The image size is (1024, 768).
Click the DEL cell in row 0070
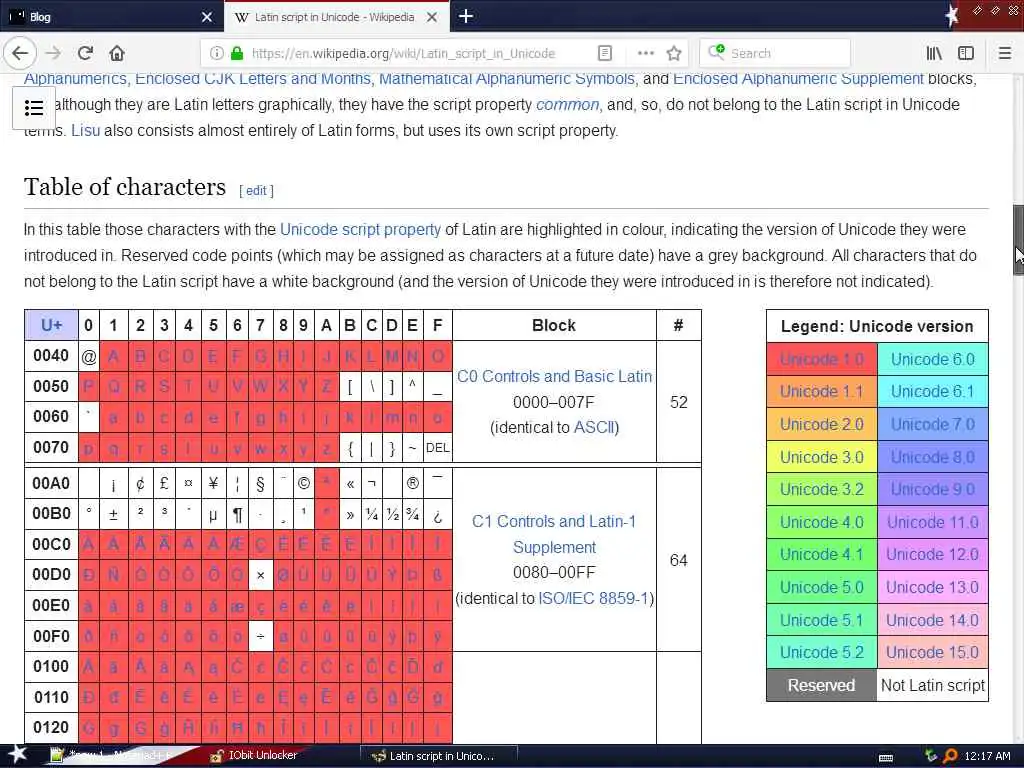(x=438, y=448)
